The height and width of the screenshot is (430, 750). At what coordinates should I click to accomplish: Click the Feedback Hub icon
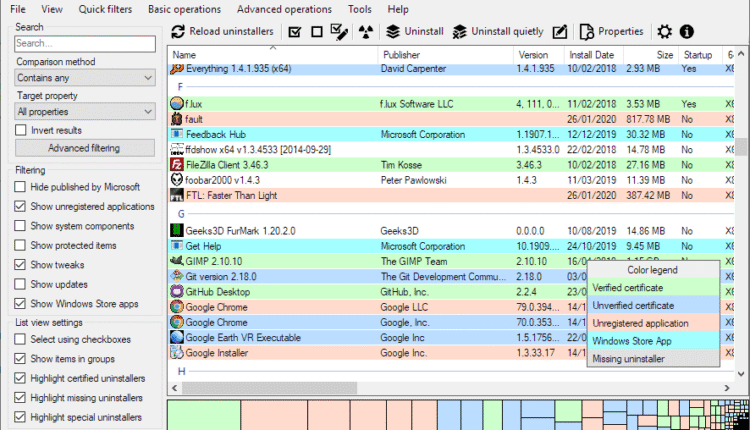(x=177, y=134)
